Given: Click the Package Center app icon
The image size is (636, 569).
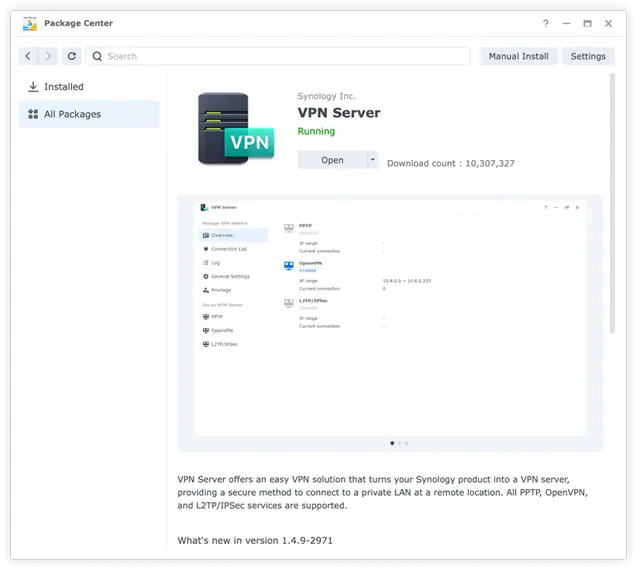Looking at the screenshot, I should coord(29,23).
